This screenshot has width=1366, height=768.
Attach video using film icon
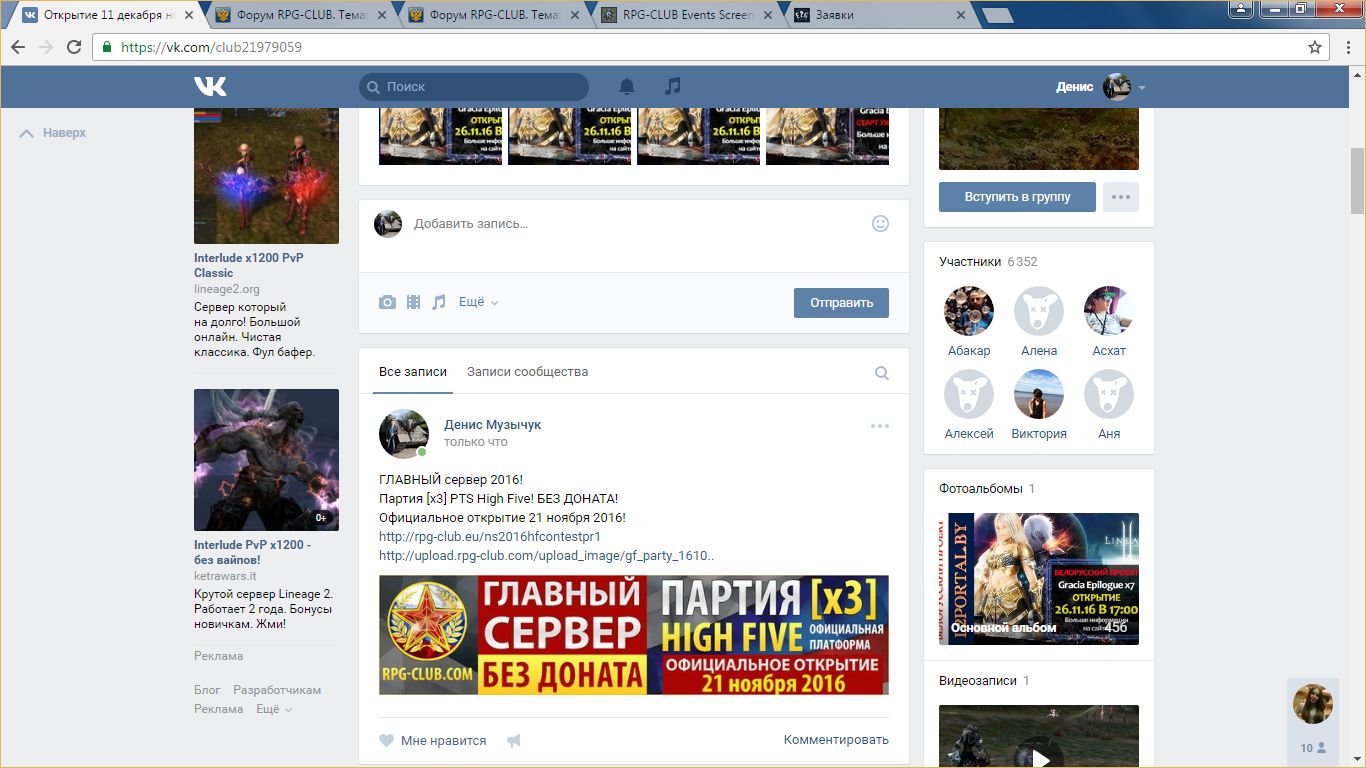[413, 302]
